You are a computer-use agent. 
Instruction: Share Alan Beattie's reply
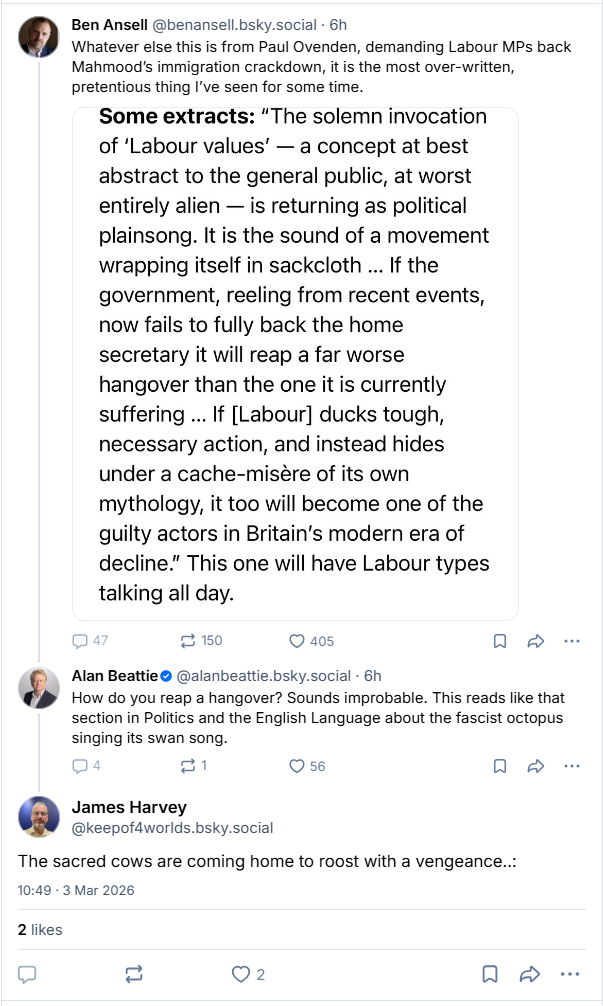point(535,766)
